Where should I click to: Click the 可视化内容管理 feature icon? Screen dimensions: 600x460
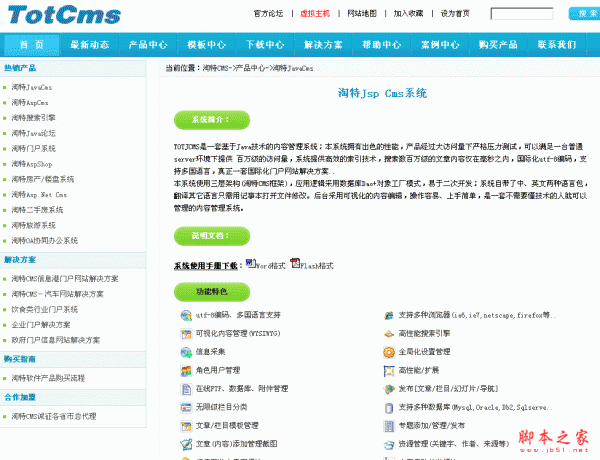[x=186, y=334]
